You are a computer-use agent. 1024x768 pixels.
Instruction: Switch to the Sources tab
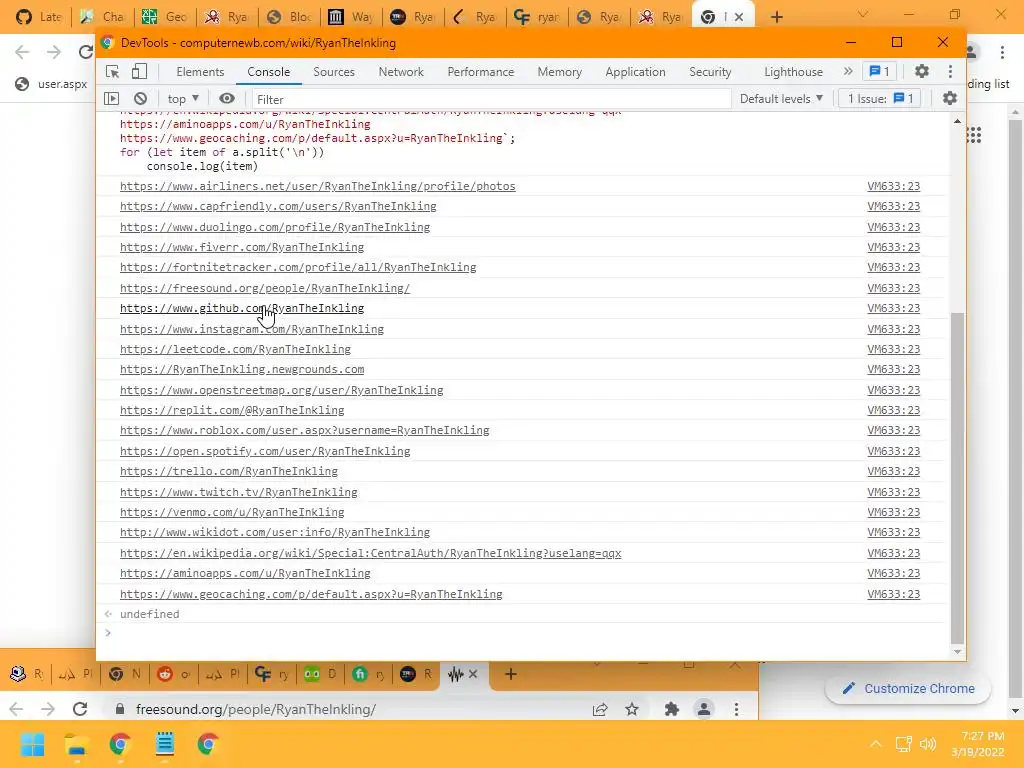point(334,72)
